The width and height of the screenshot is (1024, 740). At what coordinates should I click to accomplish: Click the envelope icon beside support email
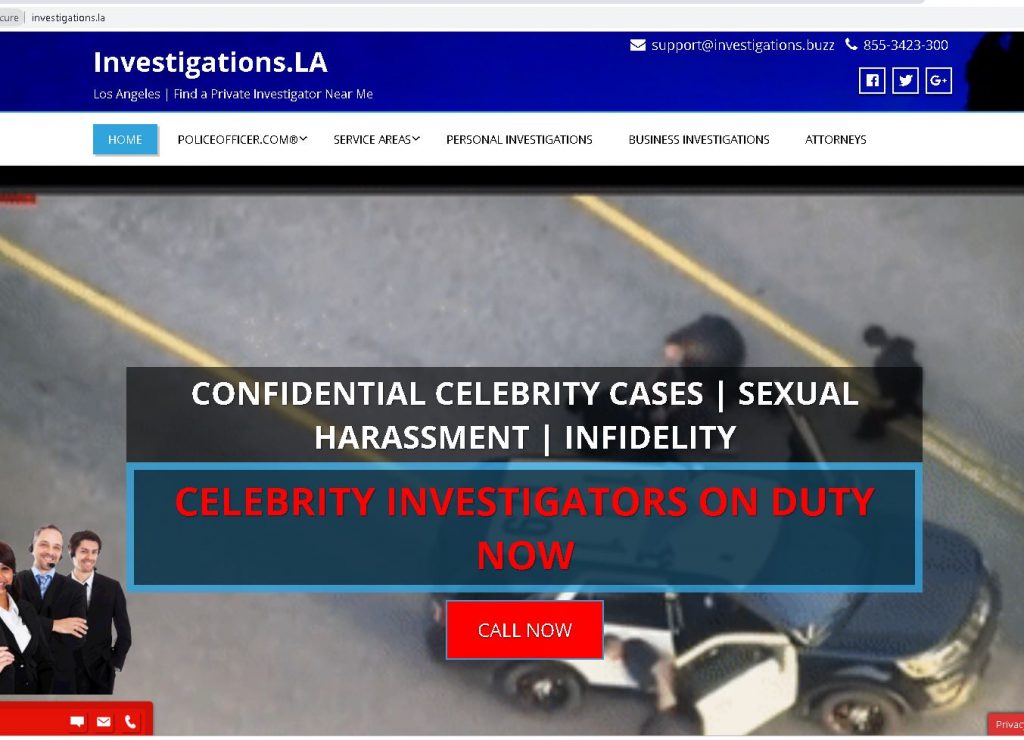coord(637,45)
